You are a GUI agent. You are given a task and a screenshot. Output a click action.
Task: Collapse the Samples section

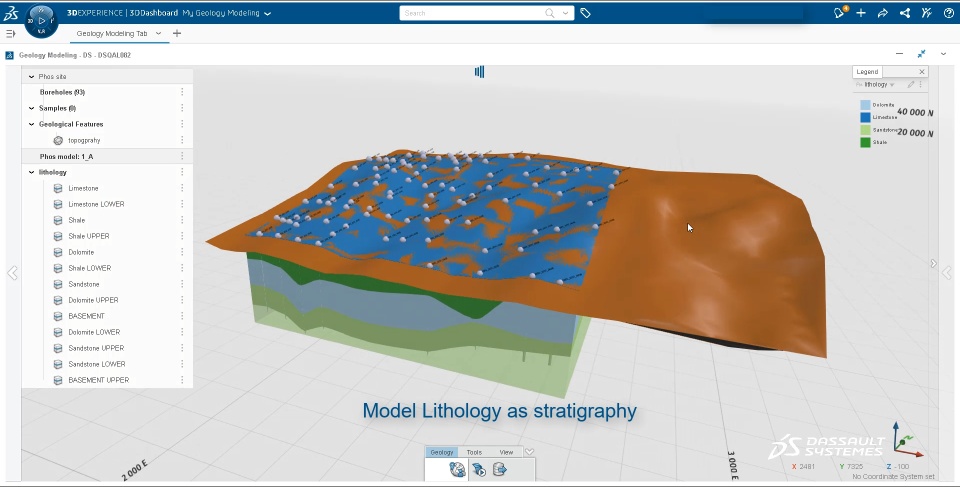31,108
